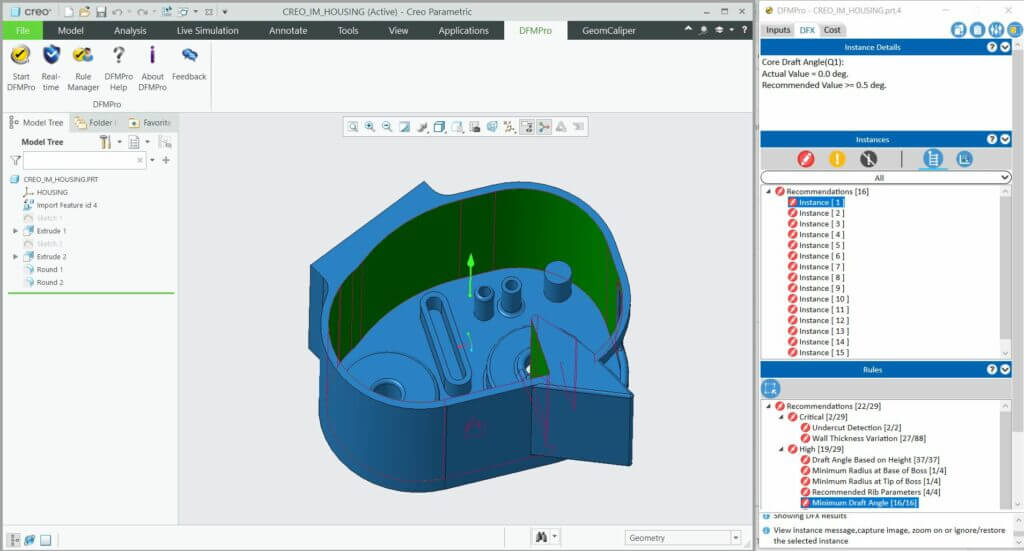Screen dimensions: 1024x551
Task: Toggle annotation display in graphics toolbar
Action: coord(527,127)
